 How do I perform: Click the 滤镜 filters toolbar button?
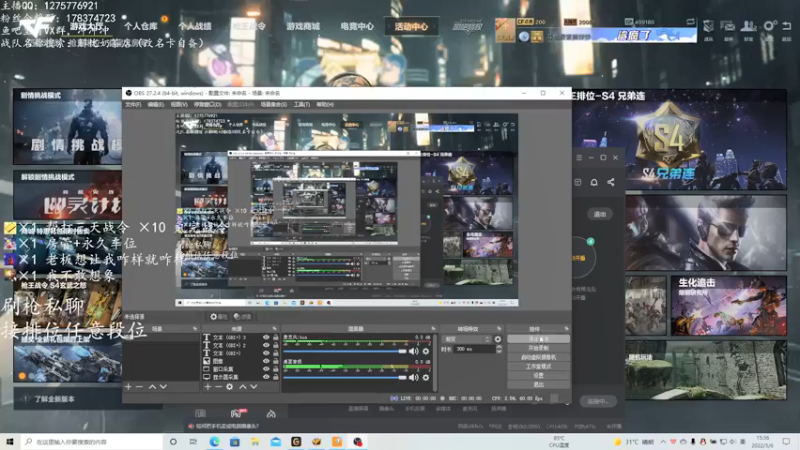click(x=242, y=317)
